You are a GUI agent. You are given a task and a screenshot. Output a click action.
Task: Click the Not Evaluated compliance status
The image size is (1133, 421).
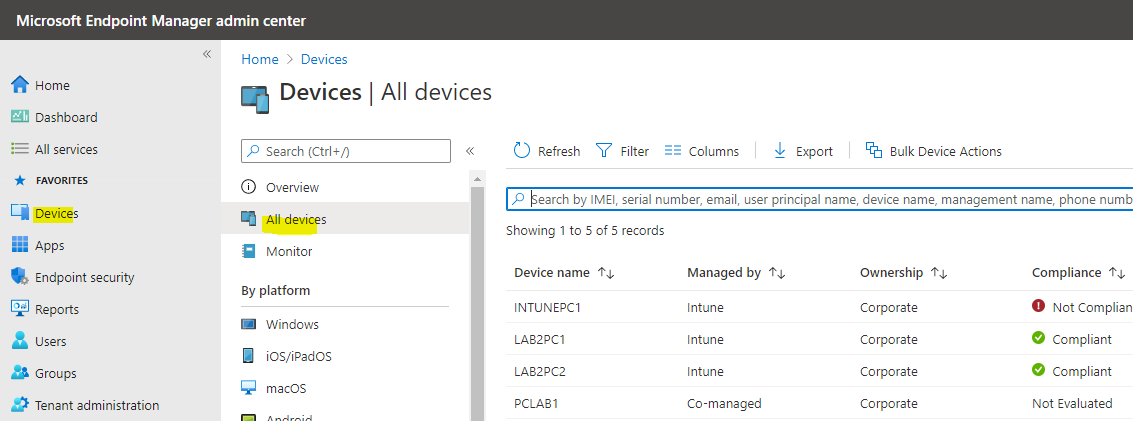pyautogui.click(x=1072, y=403)
